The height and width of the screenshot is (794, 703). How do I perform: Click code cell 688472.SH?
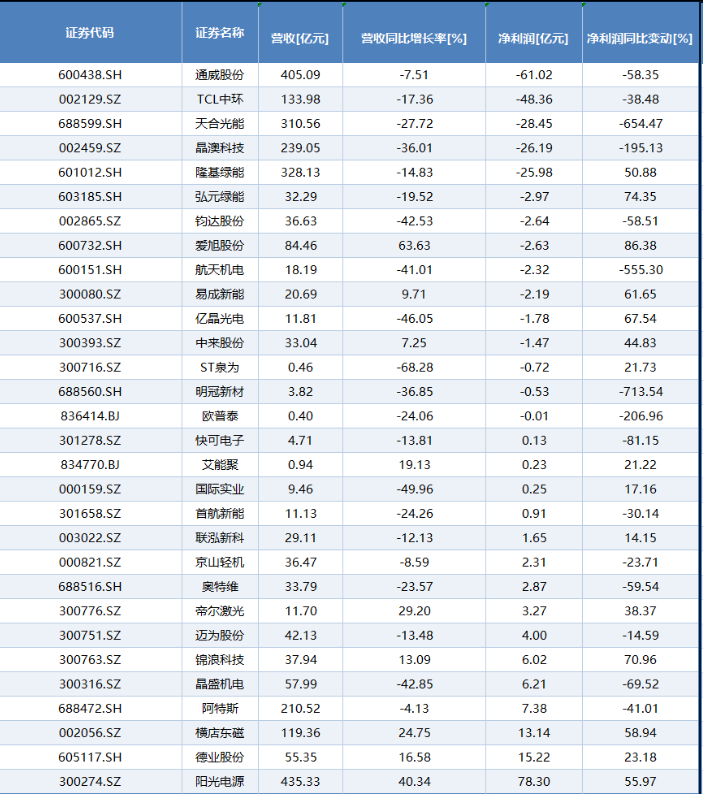(90, 708)
